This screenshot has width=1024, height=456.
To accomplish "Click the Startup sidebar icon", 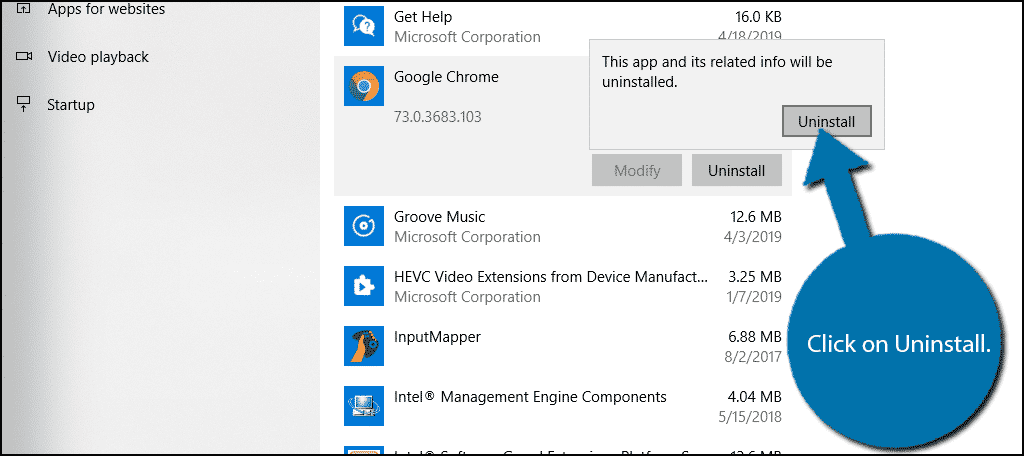I will pos(24,105).
